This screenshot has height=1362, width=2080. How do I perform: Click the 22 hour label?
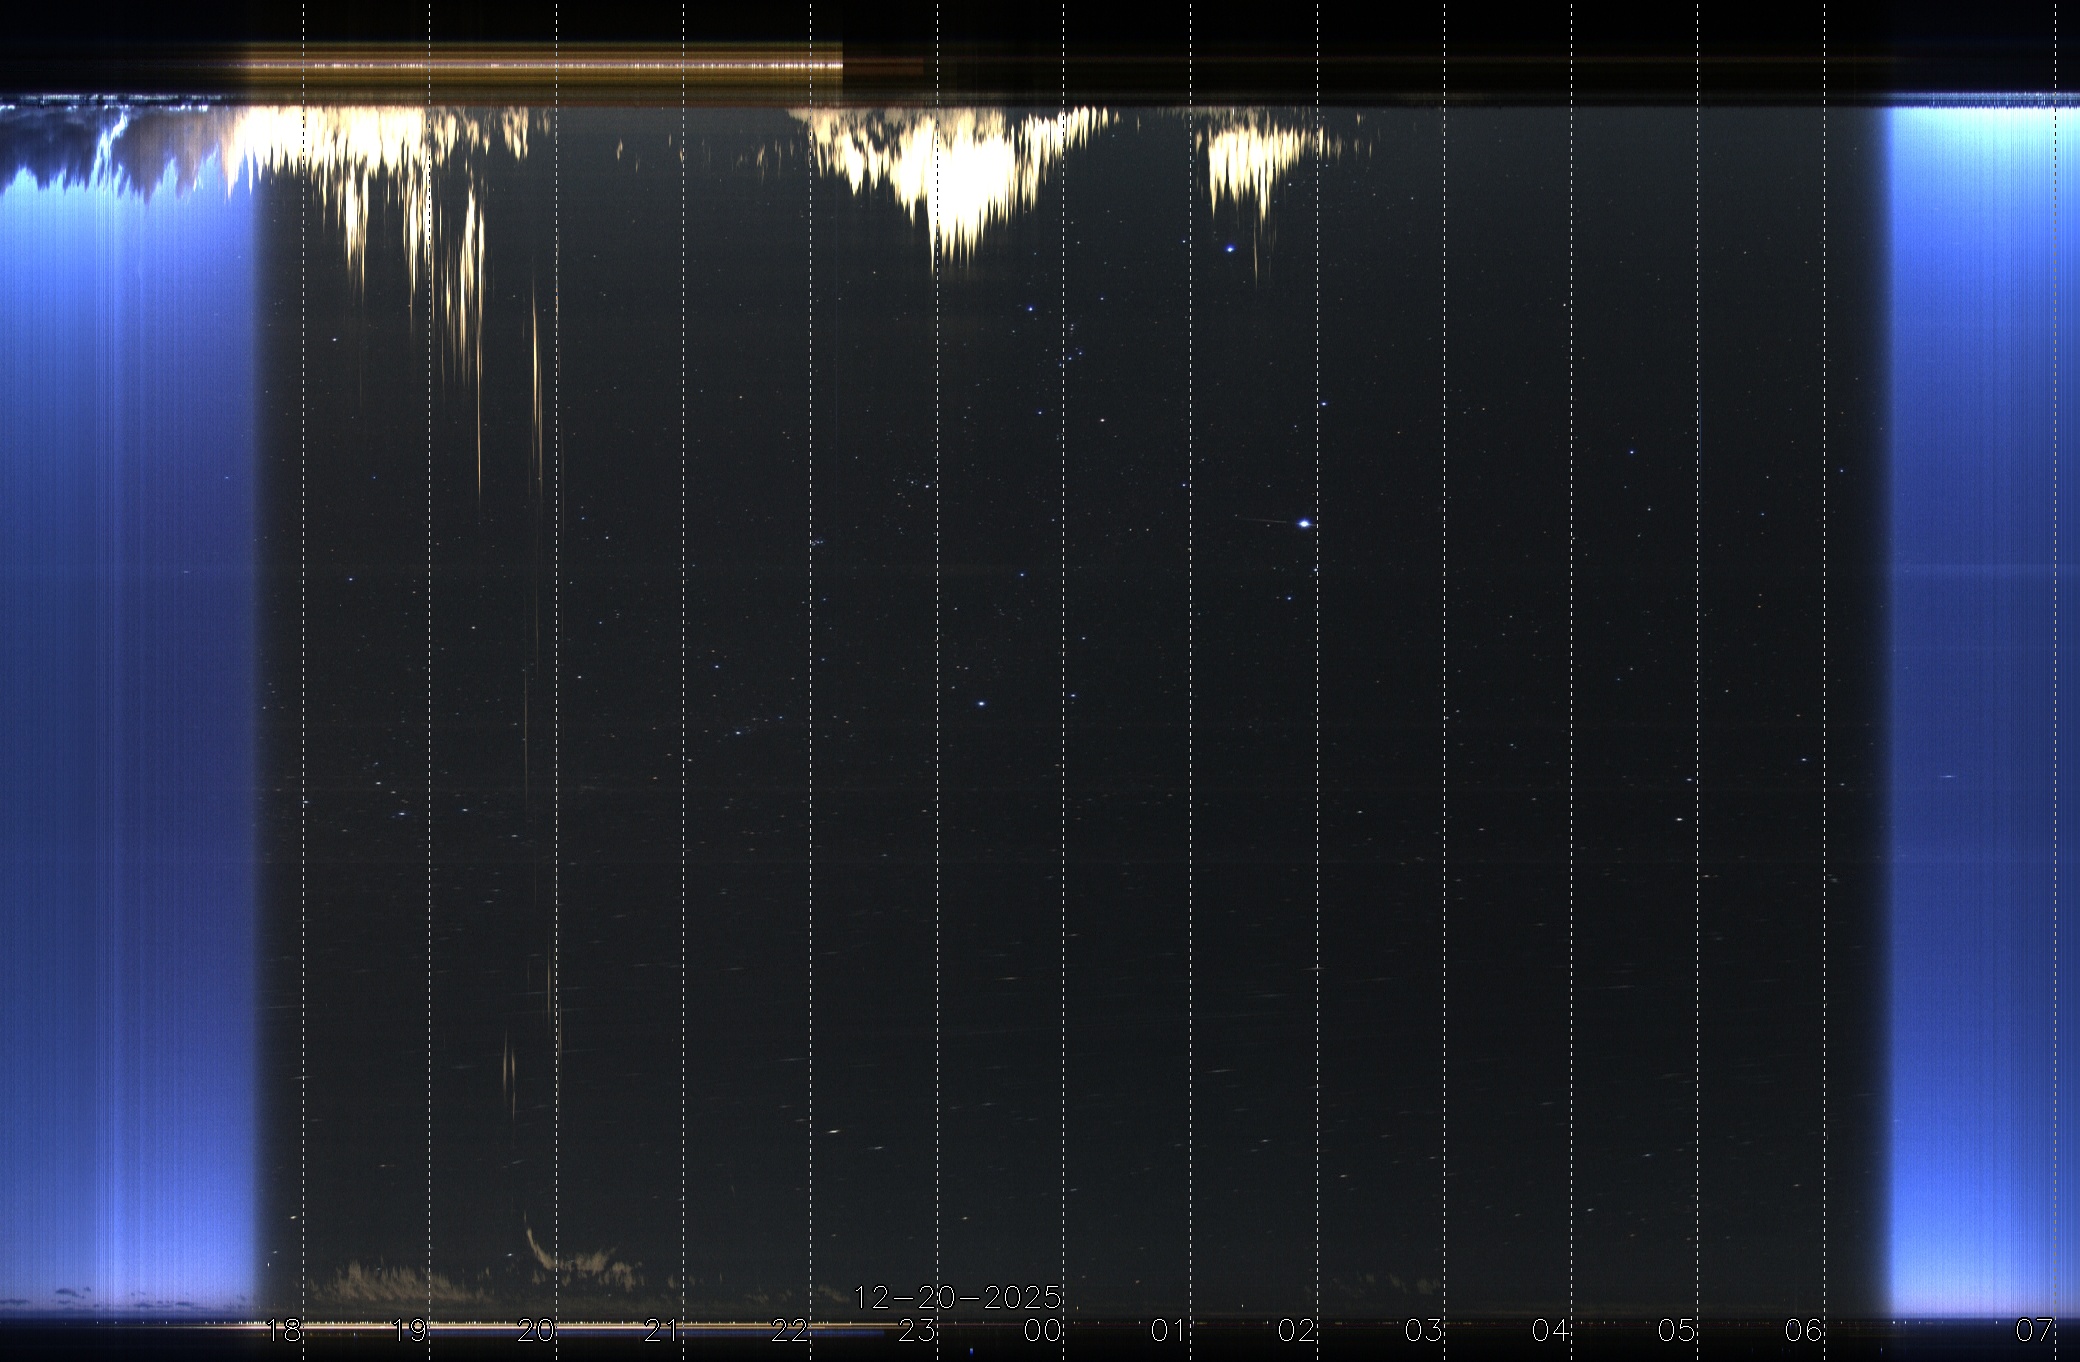pyautogui.click(x=790, y=1330)
